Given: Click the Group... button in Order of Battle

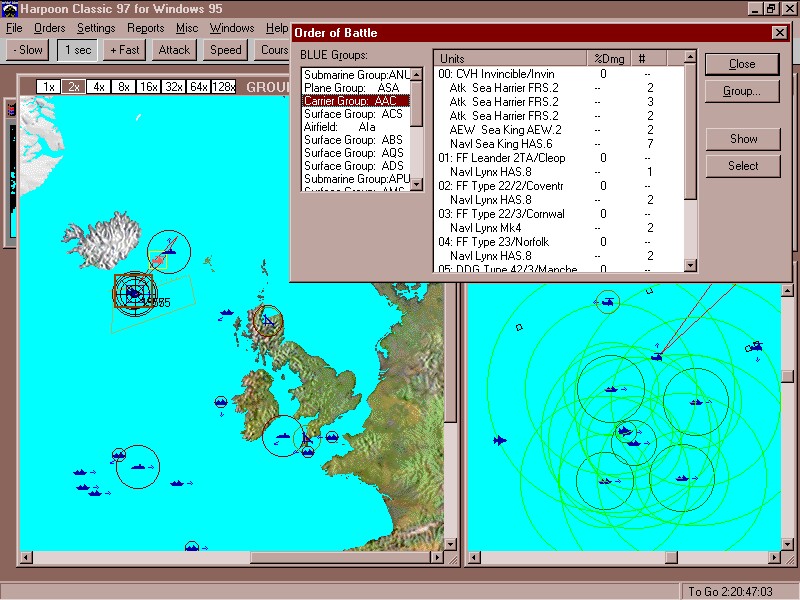Looking at the screenshot, I should [x=742, y=91].
